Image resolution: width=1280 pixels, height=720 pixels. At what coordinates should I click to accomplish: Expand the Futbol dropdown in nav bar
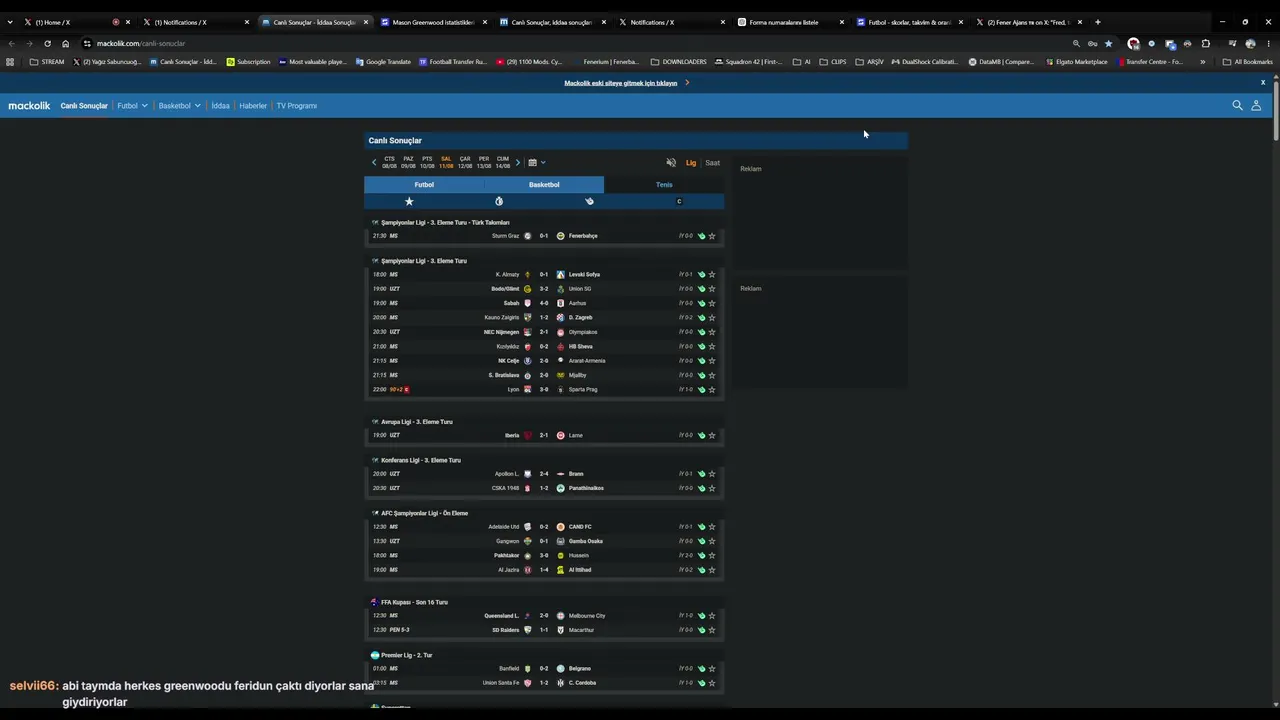point(144,105)
